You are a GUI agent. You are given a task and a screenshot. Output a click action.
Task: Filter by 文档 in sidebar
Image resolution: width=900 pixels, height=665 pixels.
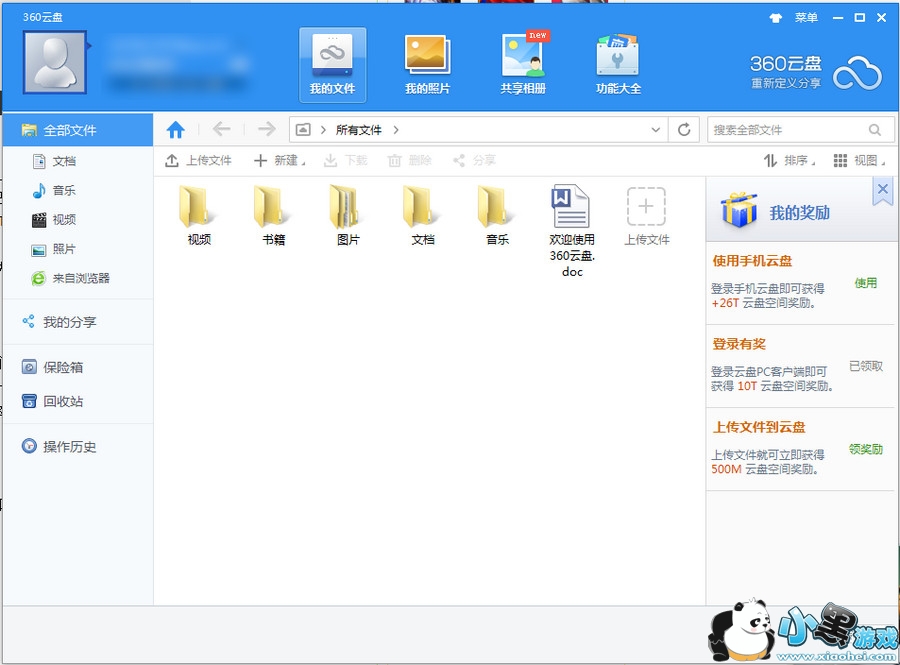[x=64, y=161]
